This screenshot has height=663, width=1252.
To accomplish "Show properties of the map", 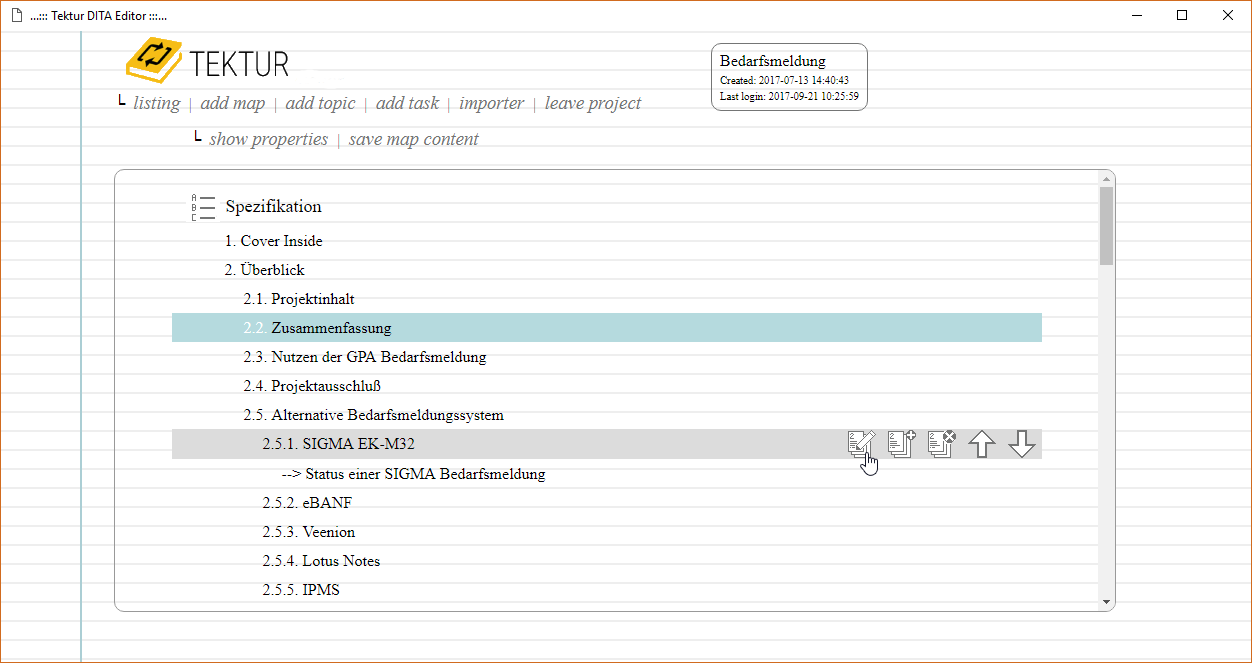I will [x=268, y=139].
